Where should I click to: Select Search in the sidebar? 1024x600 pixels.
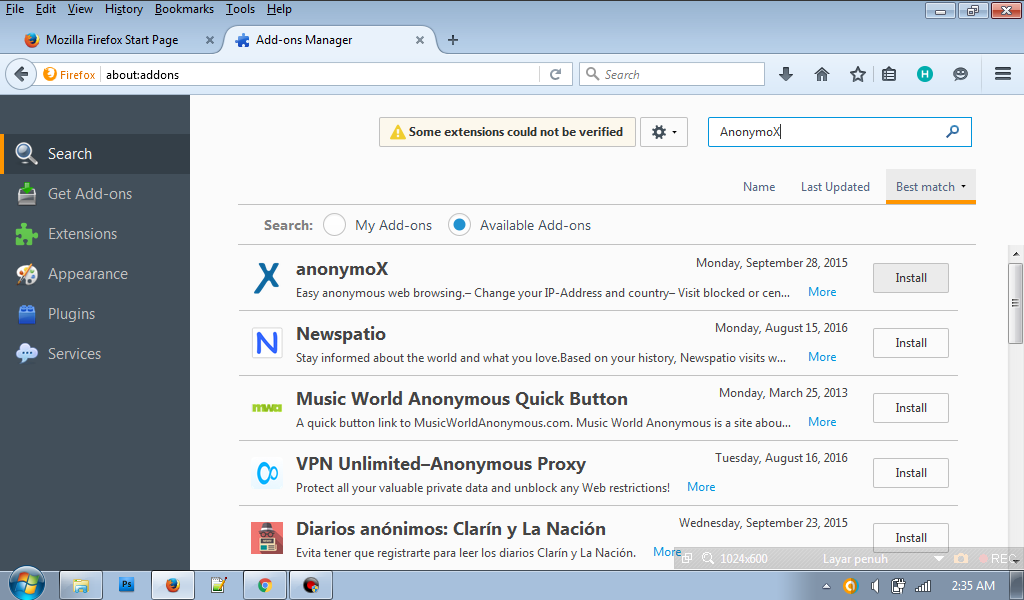pos(95,154)
